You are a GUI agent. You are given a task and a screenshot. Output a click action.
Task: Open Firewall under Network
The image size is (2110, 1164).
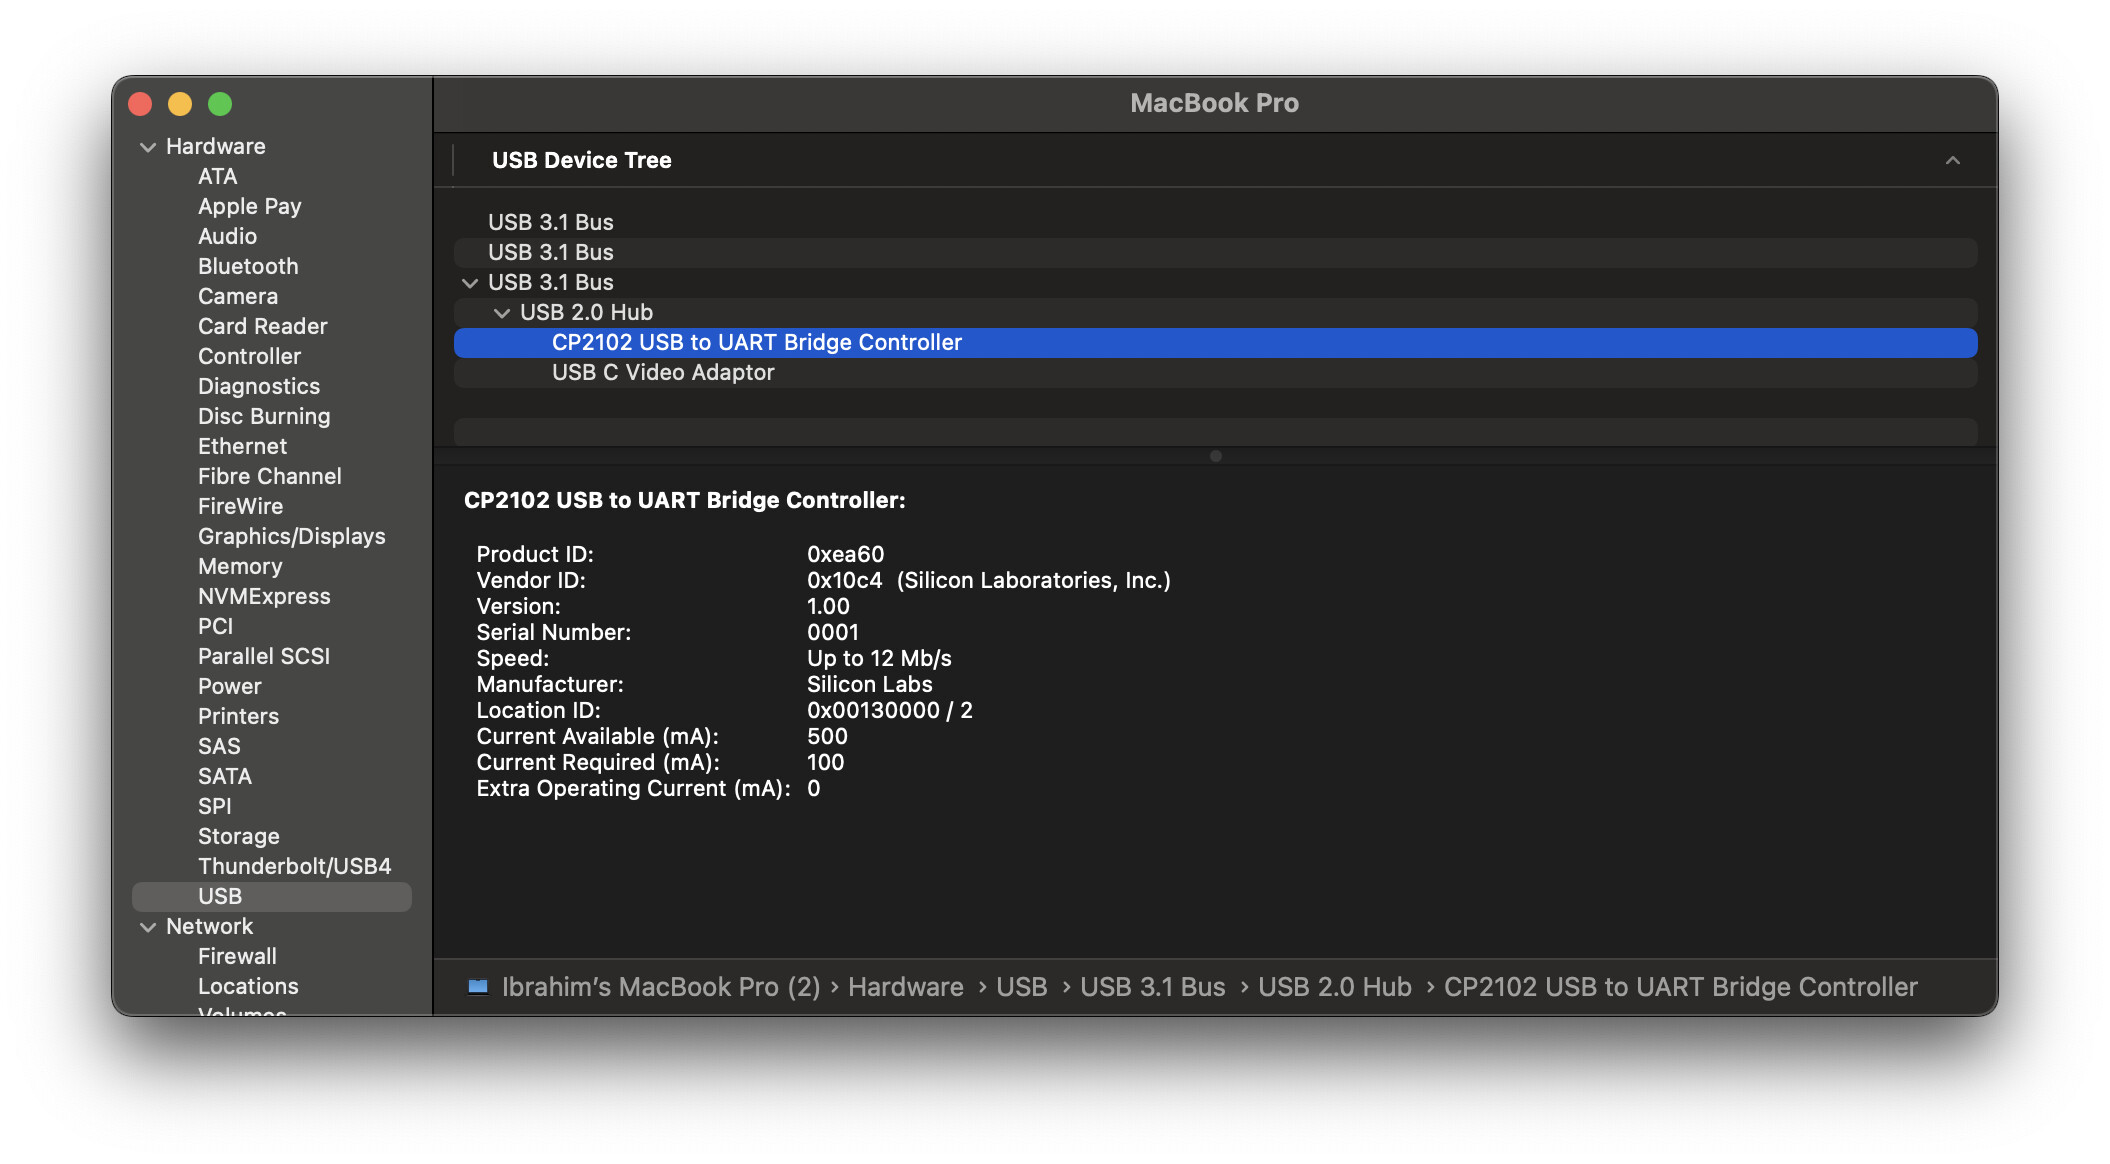click(x=237, y=956)
